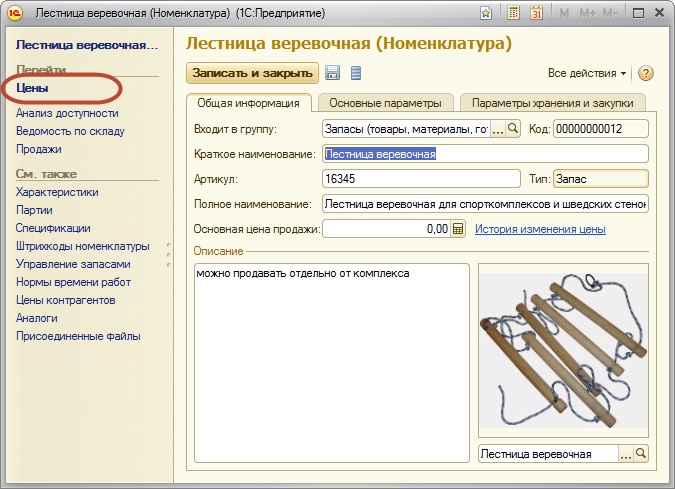Click the list icon beside the save icon
Viewport: 675px width, 489px height.
356,73
